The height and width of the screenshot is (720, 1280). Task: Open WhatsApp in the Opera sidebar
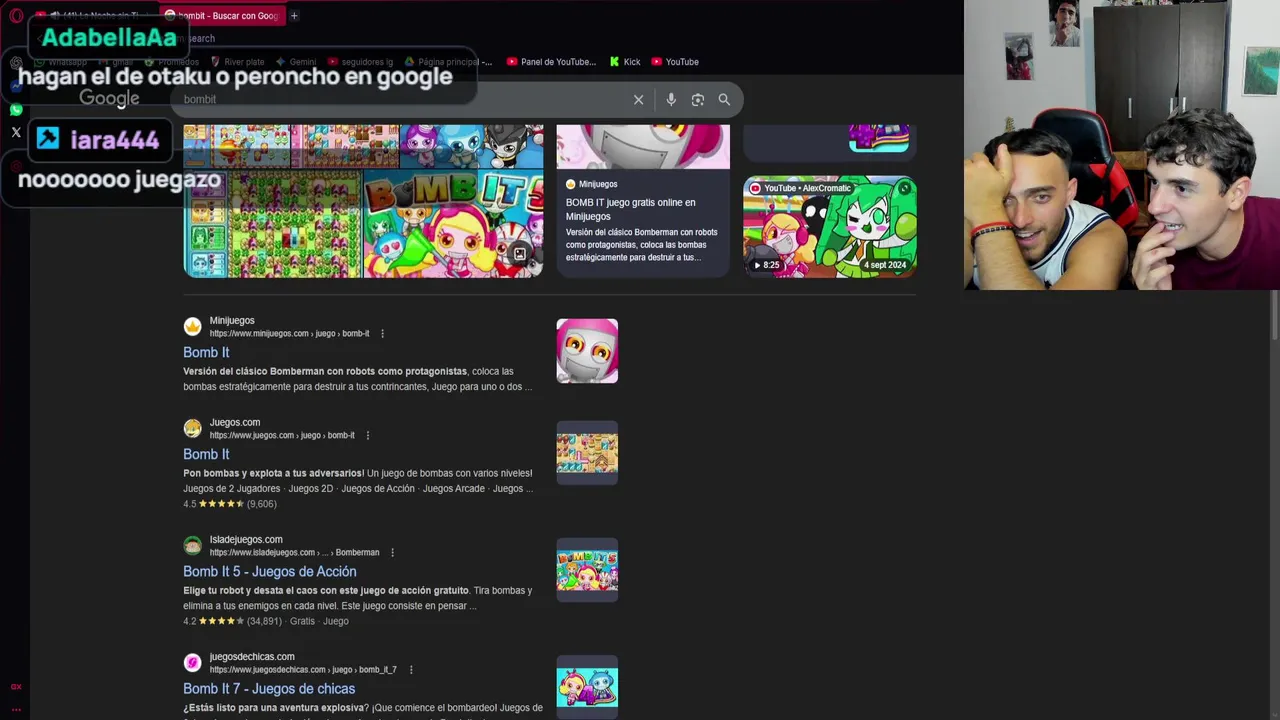coord(16,109)
